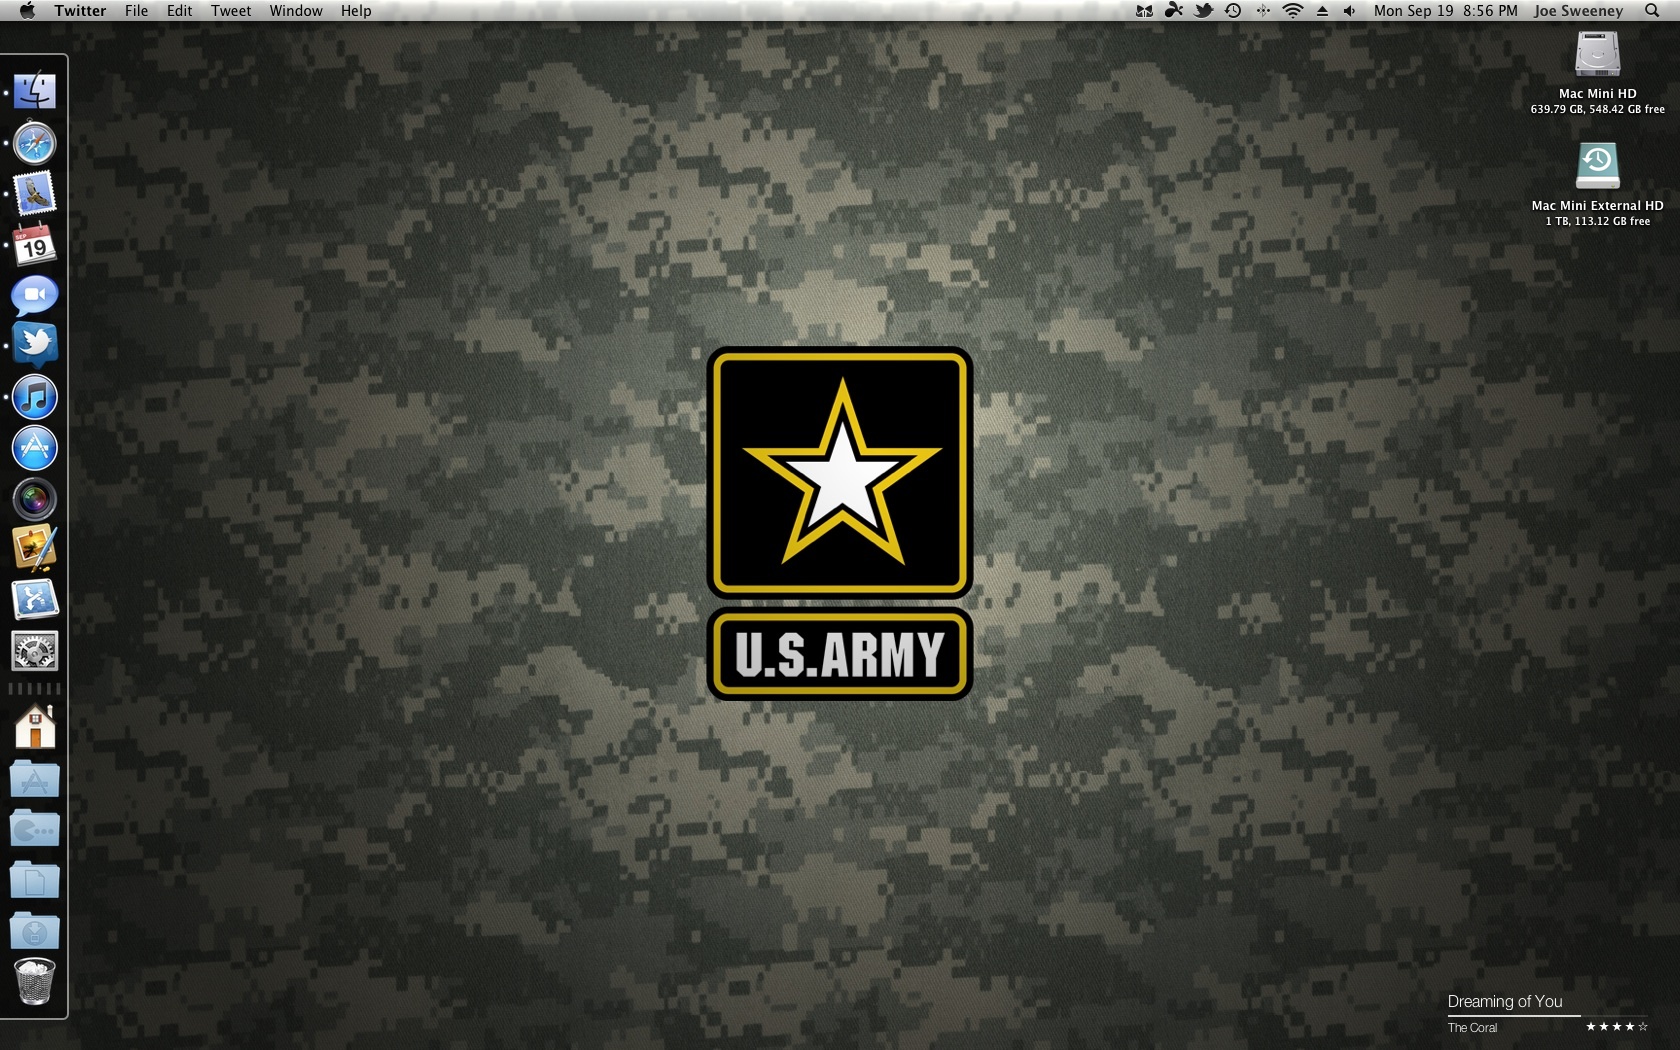Open System Preferences gear in dock
The image size is (1680, 1050).
[35, 651]
